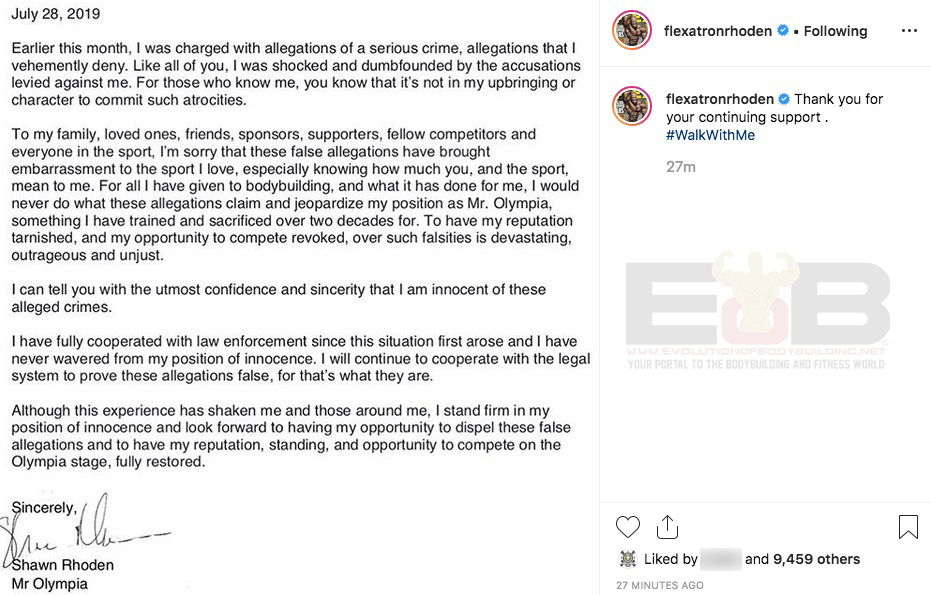Like the post with the heart icon

(628, 526)
